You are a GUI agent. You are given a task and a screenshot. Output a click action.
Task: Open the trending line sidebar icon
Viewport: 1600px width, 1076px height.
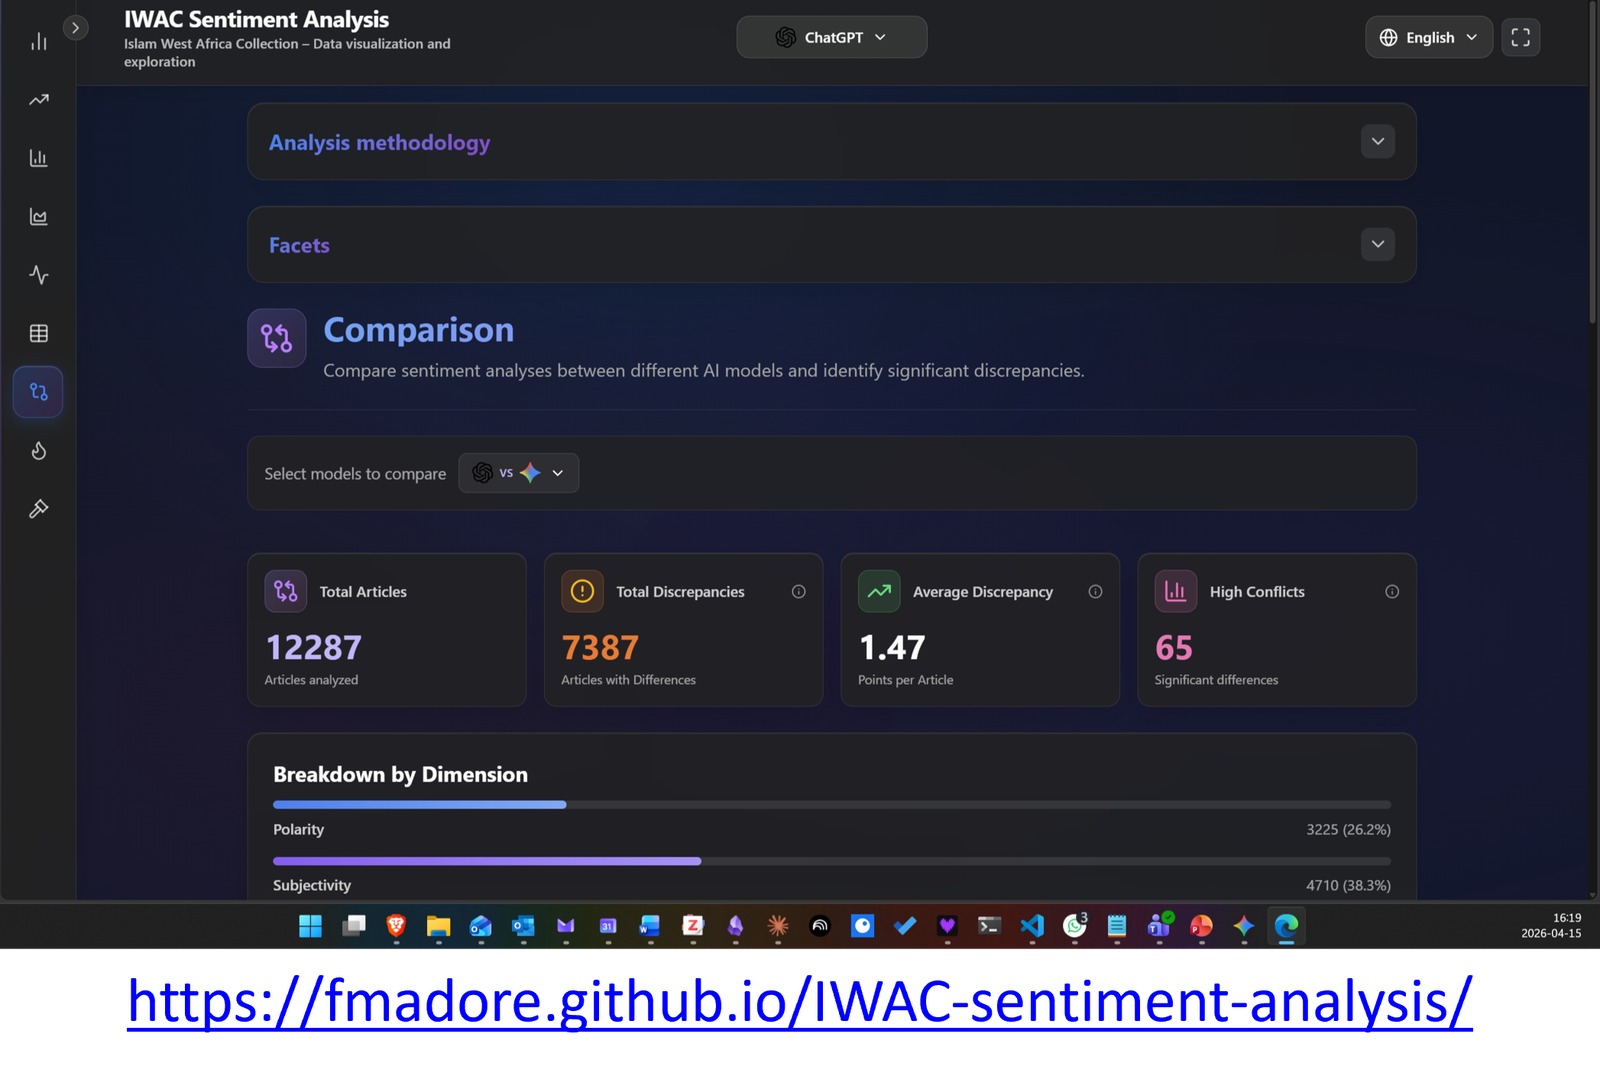pyautogui.click(x=39, y=100)
